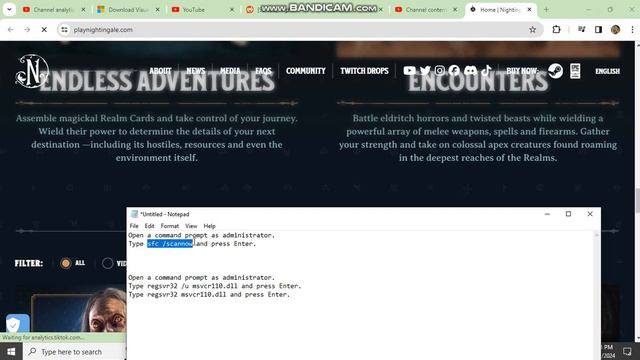Open Notepad's Help menu
Screen dimensions: 640x360
coord(209,226)
